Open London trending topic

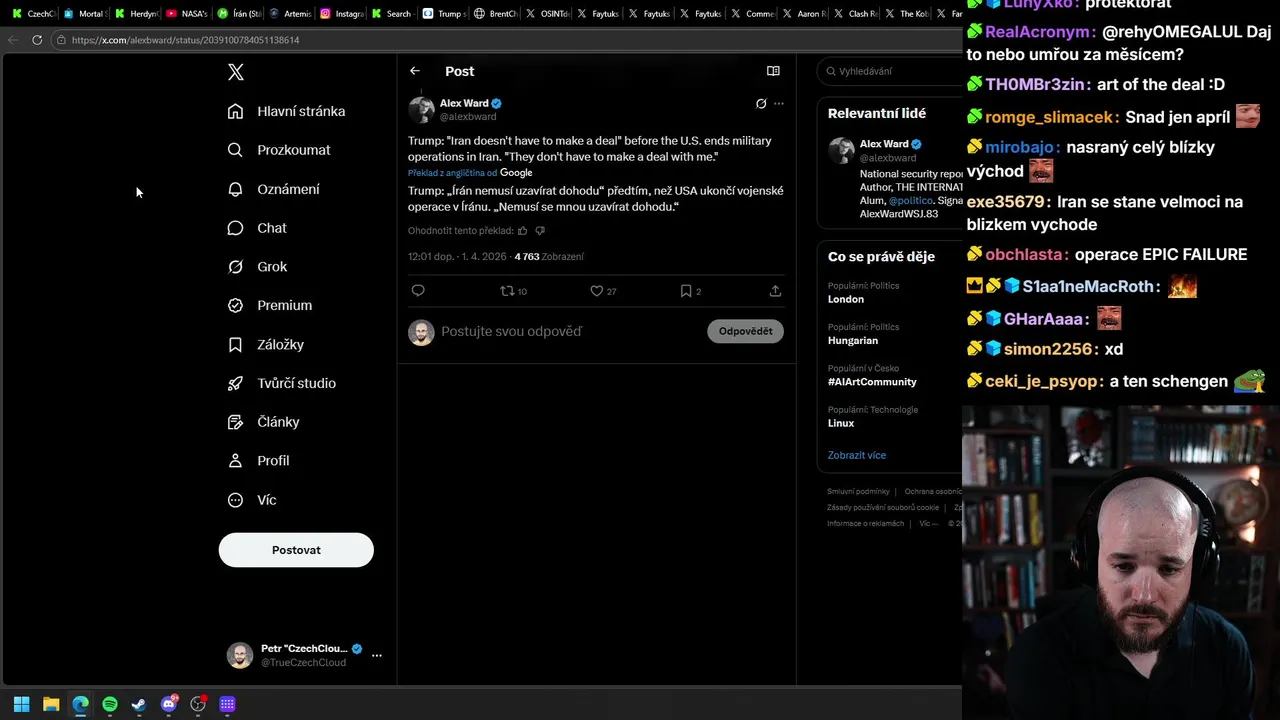[x=846, y=299]
